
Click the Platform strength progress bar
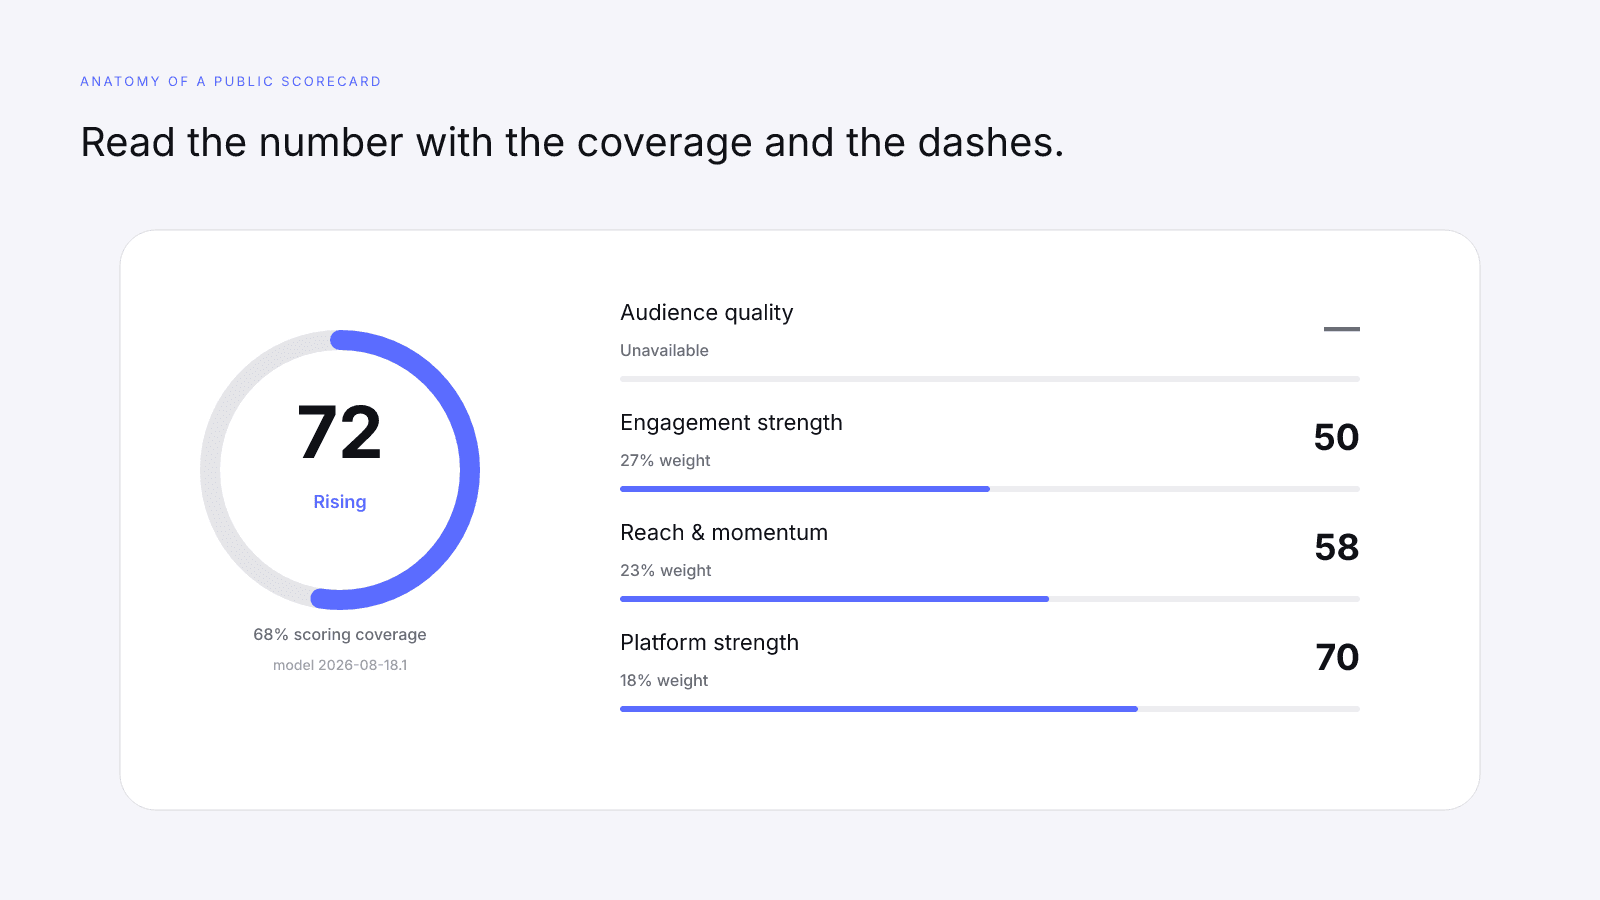pos(990,709)
